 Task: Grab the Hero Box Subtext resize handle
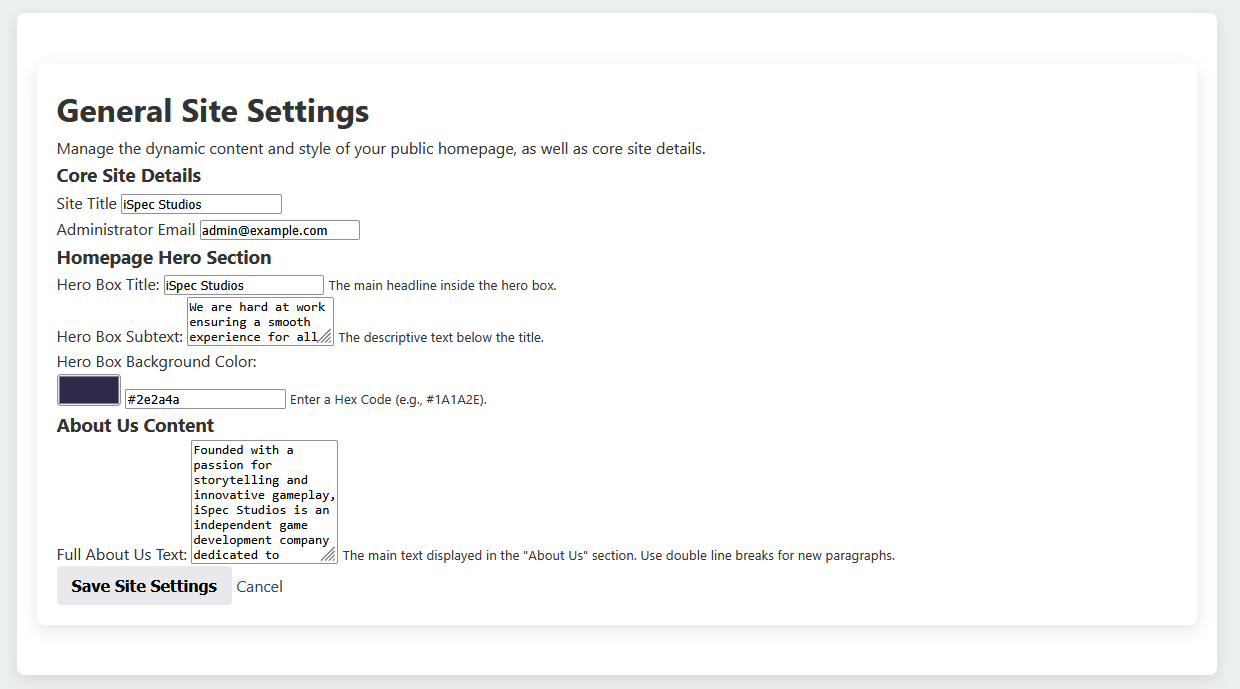(x=326, y=338)
